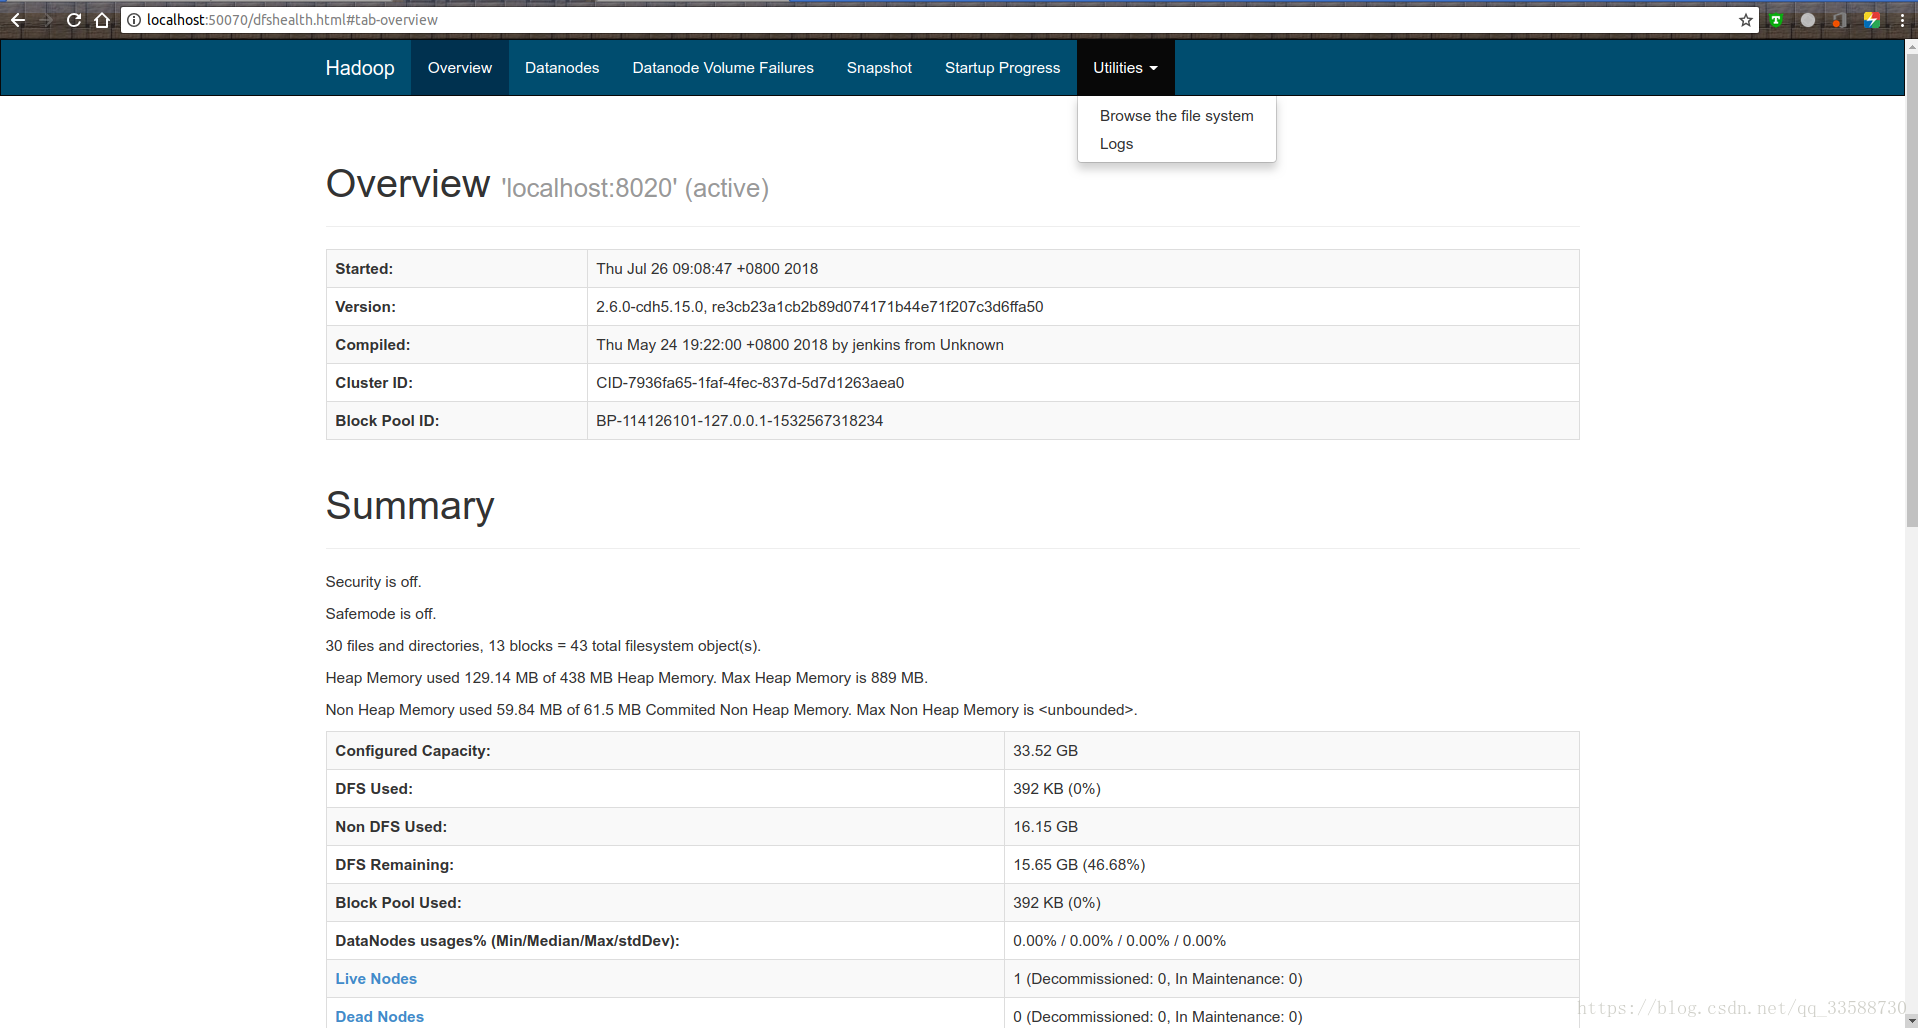Open the Dead Nodes link
Viewport: 1918px width, 1028px height.
(x=379, y=1017)
